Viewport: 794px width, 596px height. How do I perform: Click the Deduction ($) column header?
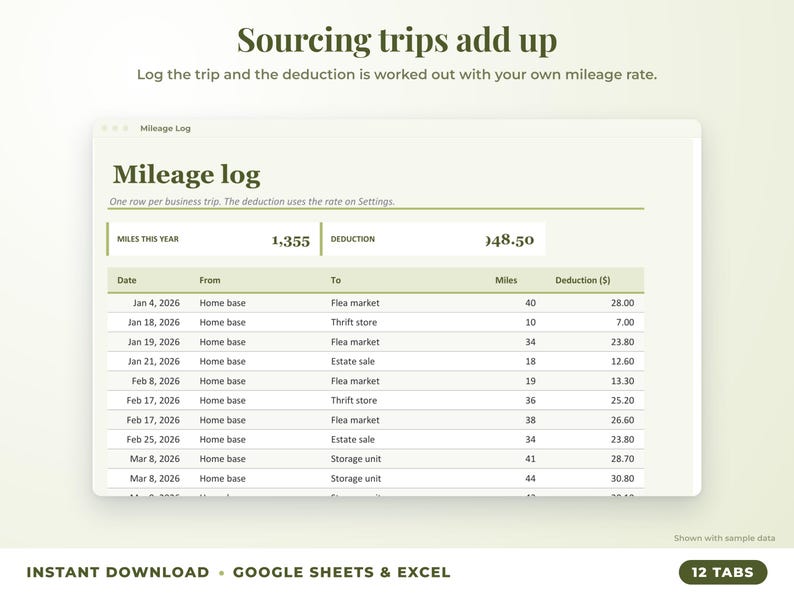point(583,280)
